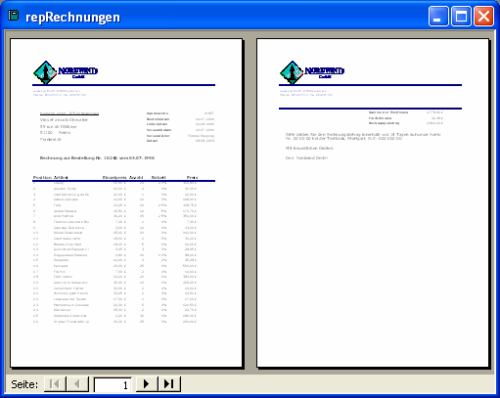Advance to the next page arrow
The width and height of the screenshot is (500, 398).
coord(147,384)
